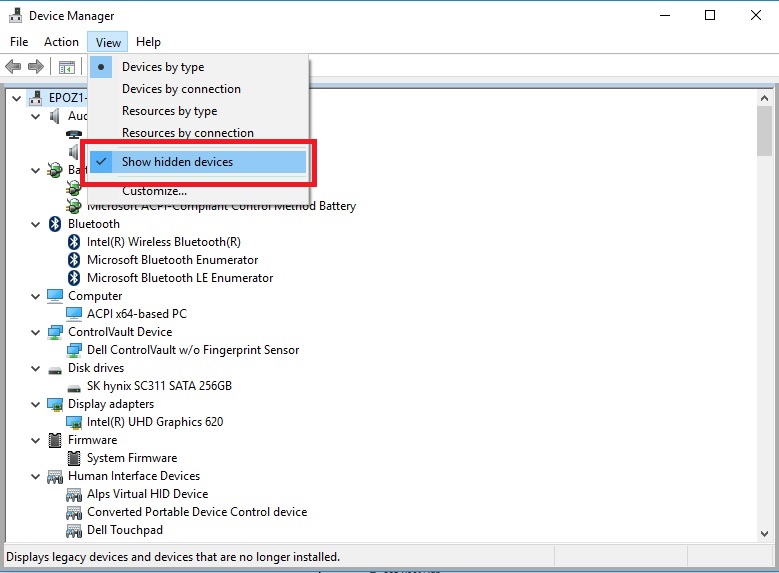Select the Intel(R) Wireless Bluetooth(R) device icon
Image resolution: width=779 pixels, height=573 pixels.
coord(74,242)
